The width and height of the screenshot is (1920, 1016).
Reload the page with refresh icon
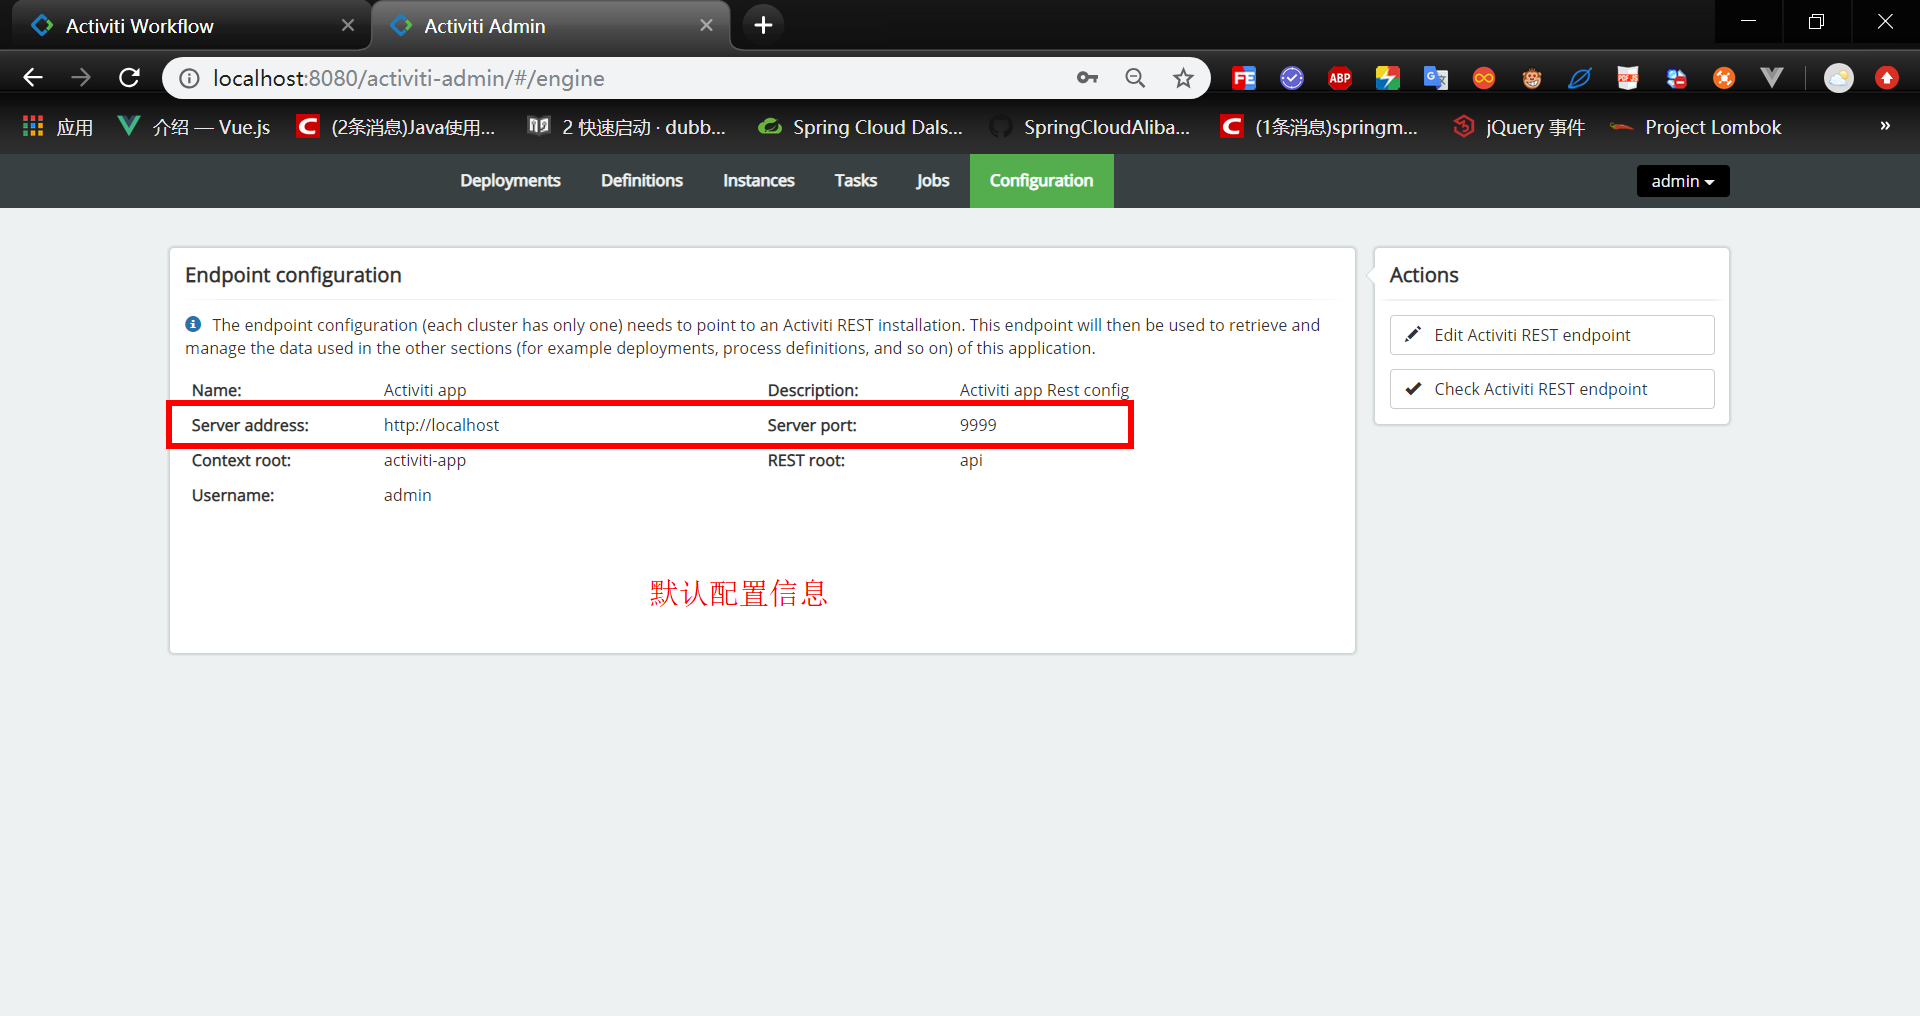(129, 78)
